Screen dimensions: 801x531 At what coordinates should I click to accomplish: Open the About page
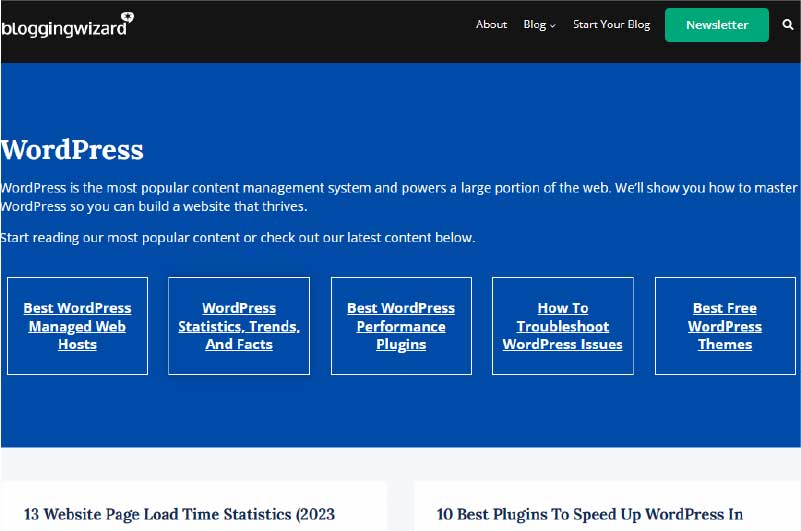click(491, 25)
